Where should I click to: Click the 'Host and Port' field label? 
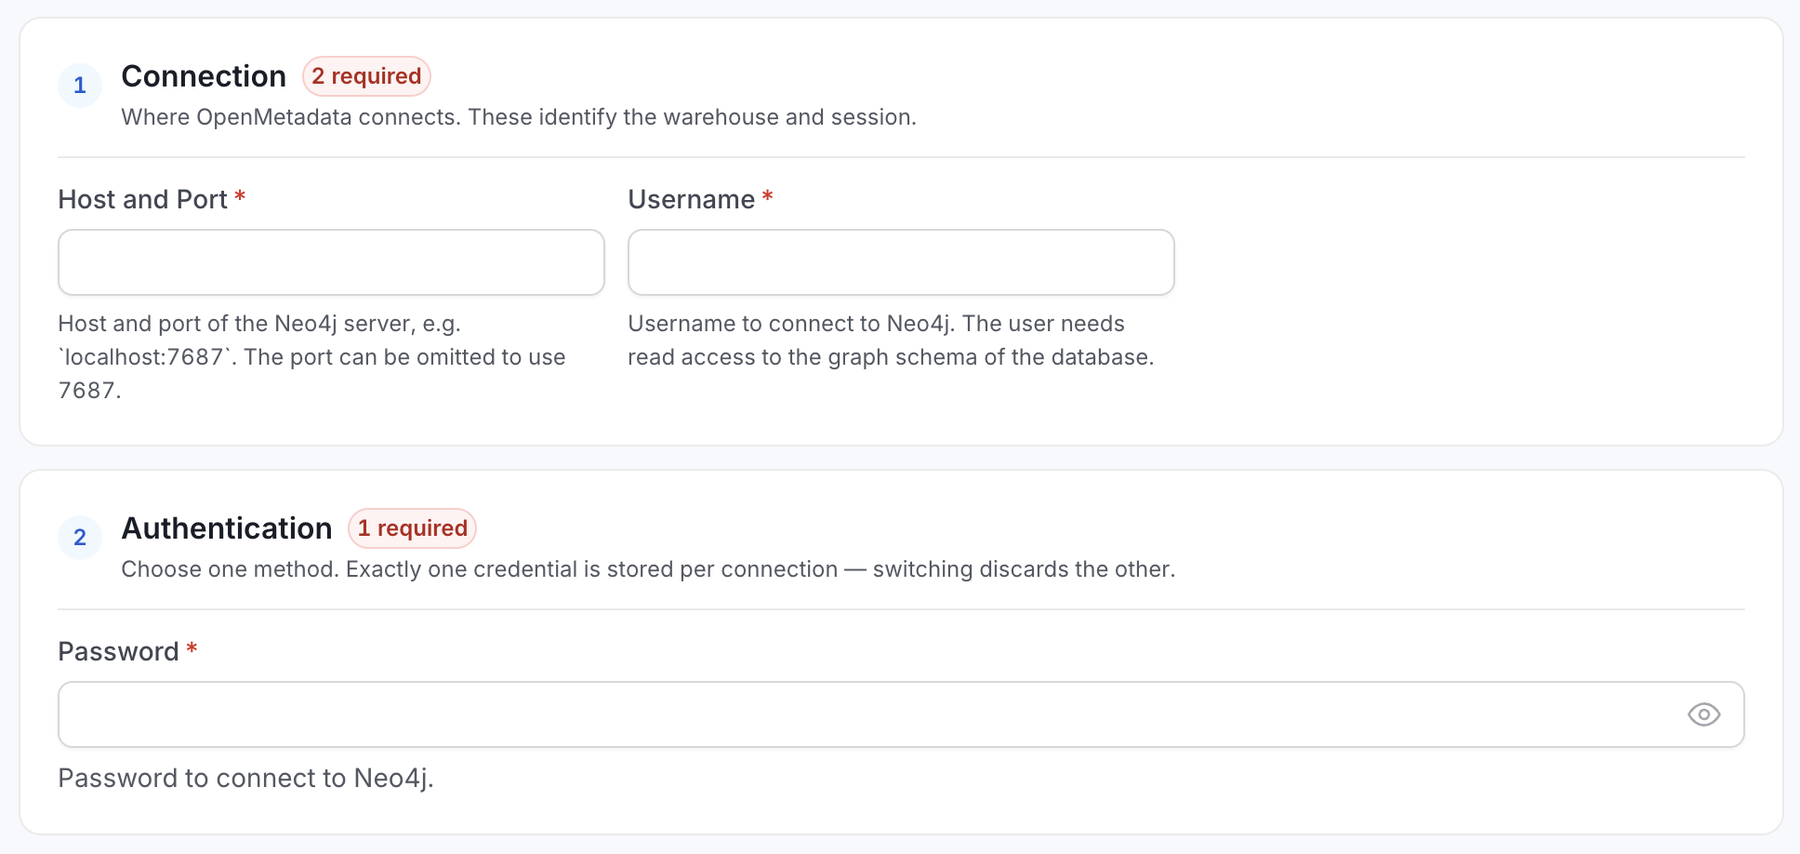[x=143, y=199]
